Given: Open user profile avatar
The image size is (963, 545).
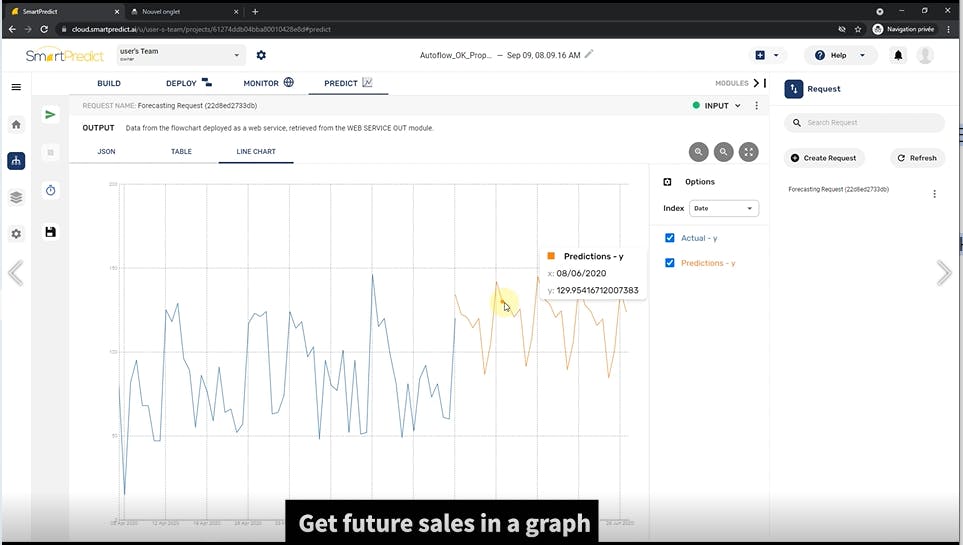Looking at the screenshot, I should pos(925,55).
